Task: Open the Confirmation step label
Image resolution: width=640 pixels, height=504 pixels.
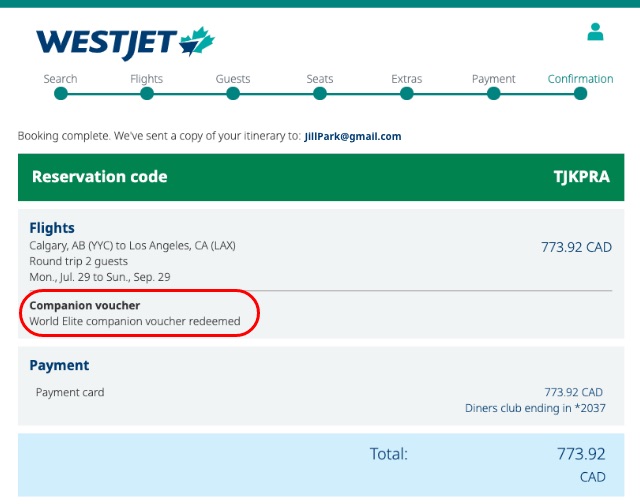Action: 580,79
